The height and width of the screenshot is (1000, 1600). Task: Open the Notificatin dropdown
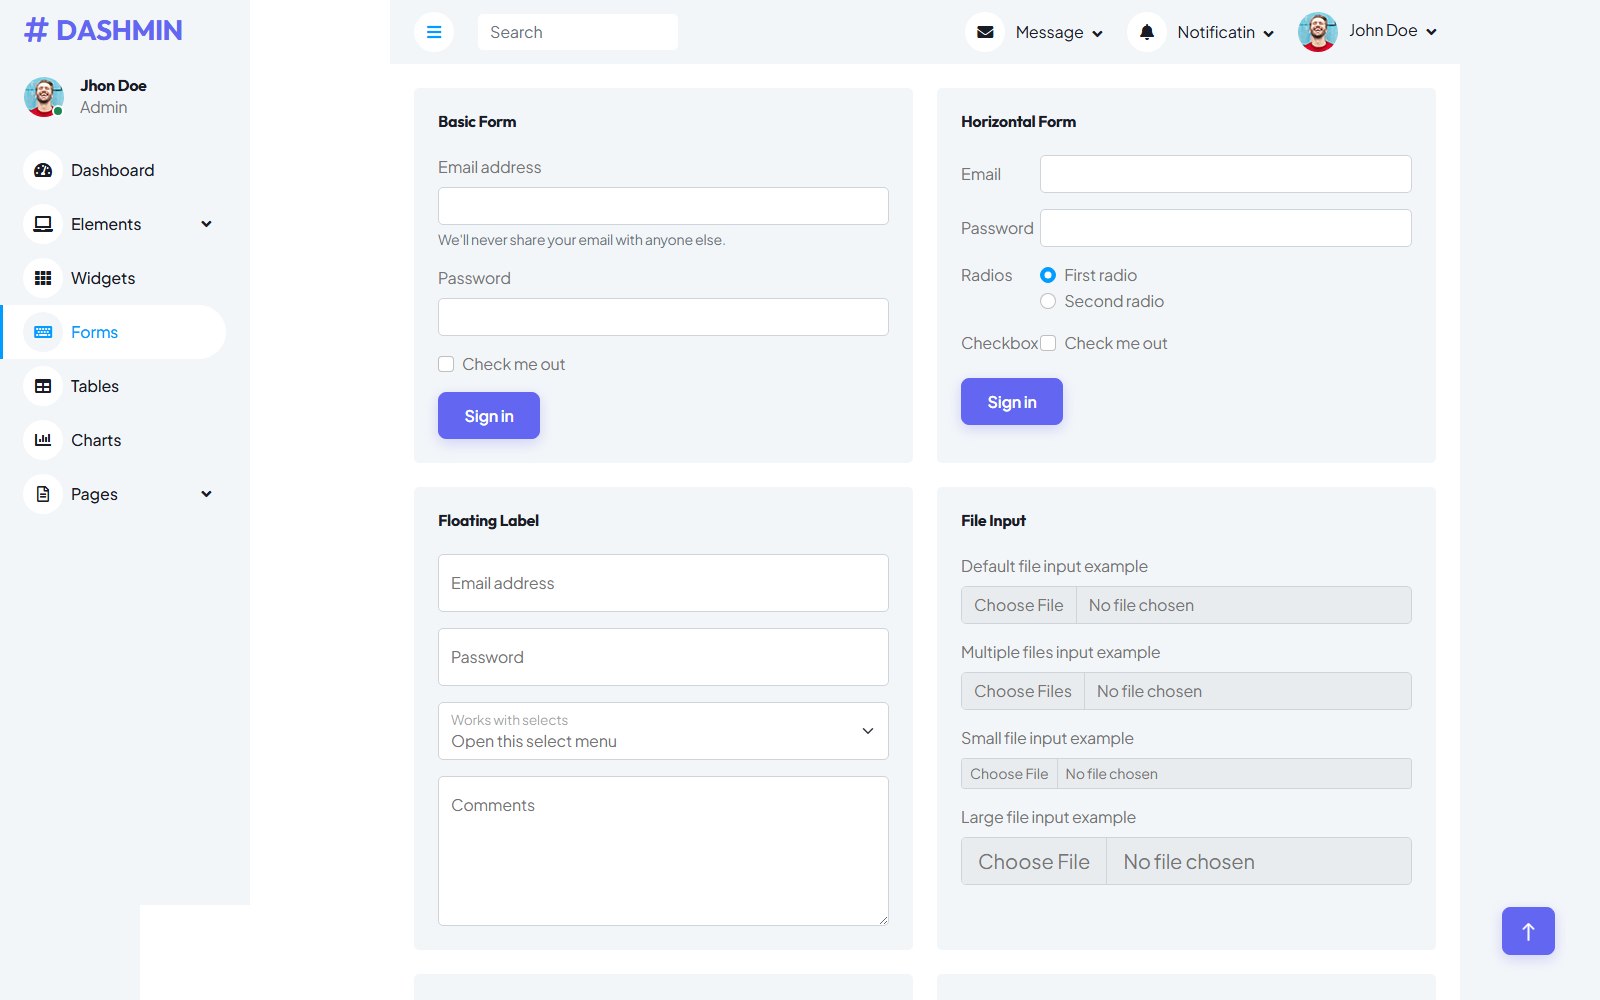(1201, 32)
